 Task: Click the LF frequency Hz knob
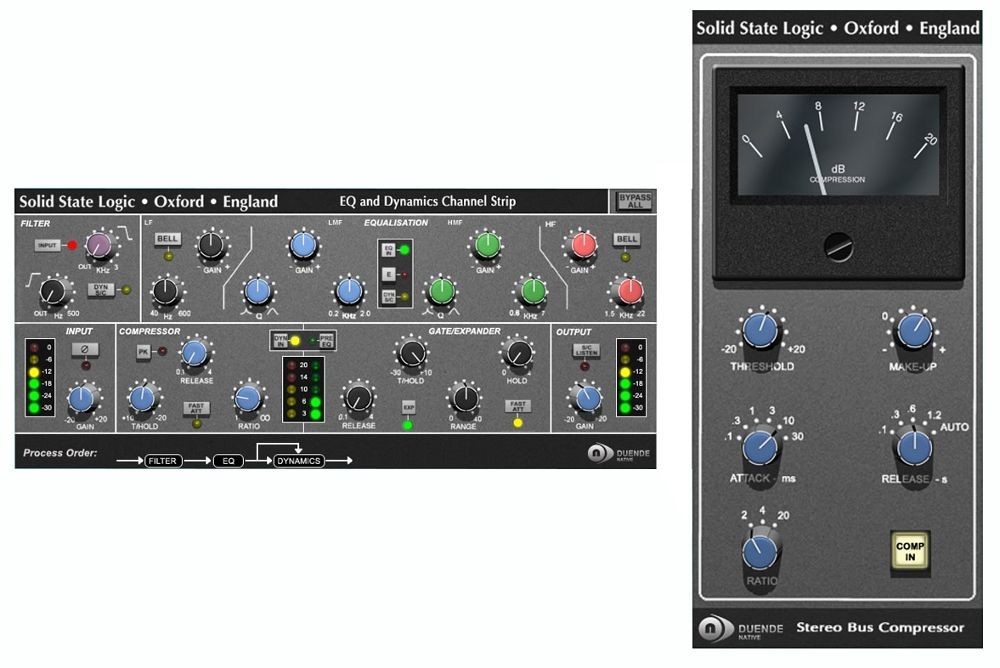[x=166, y=292]
